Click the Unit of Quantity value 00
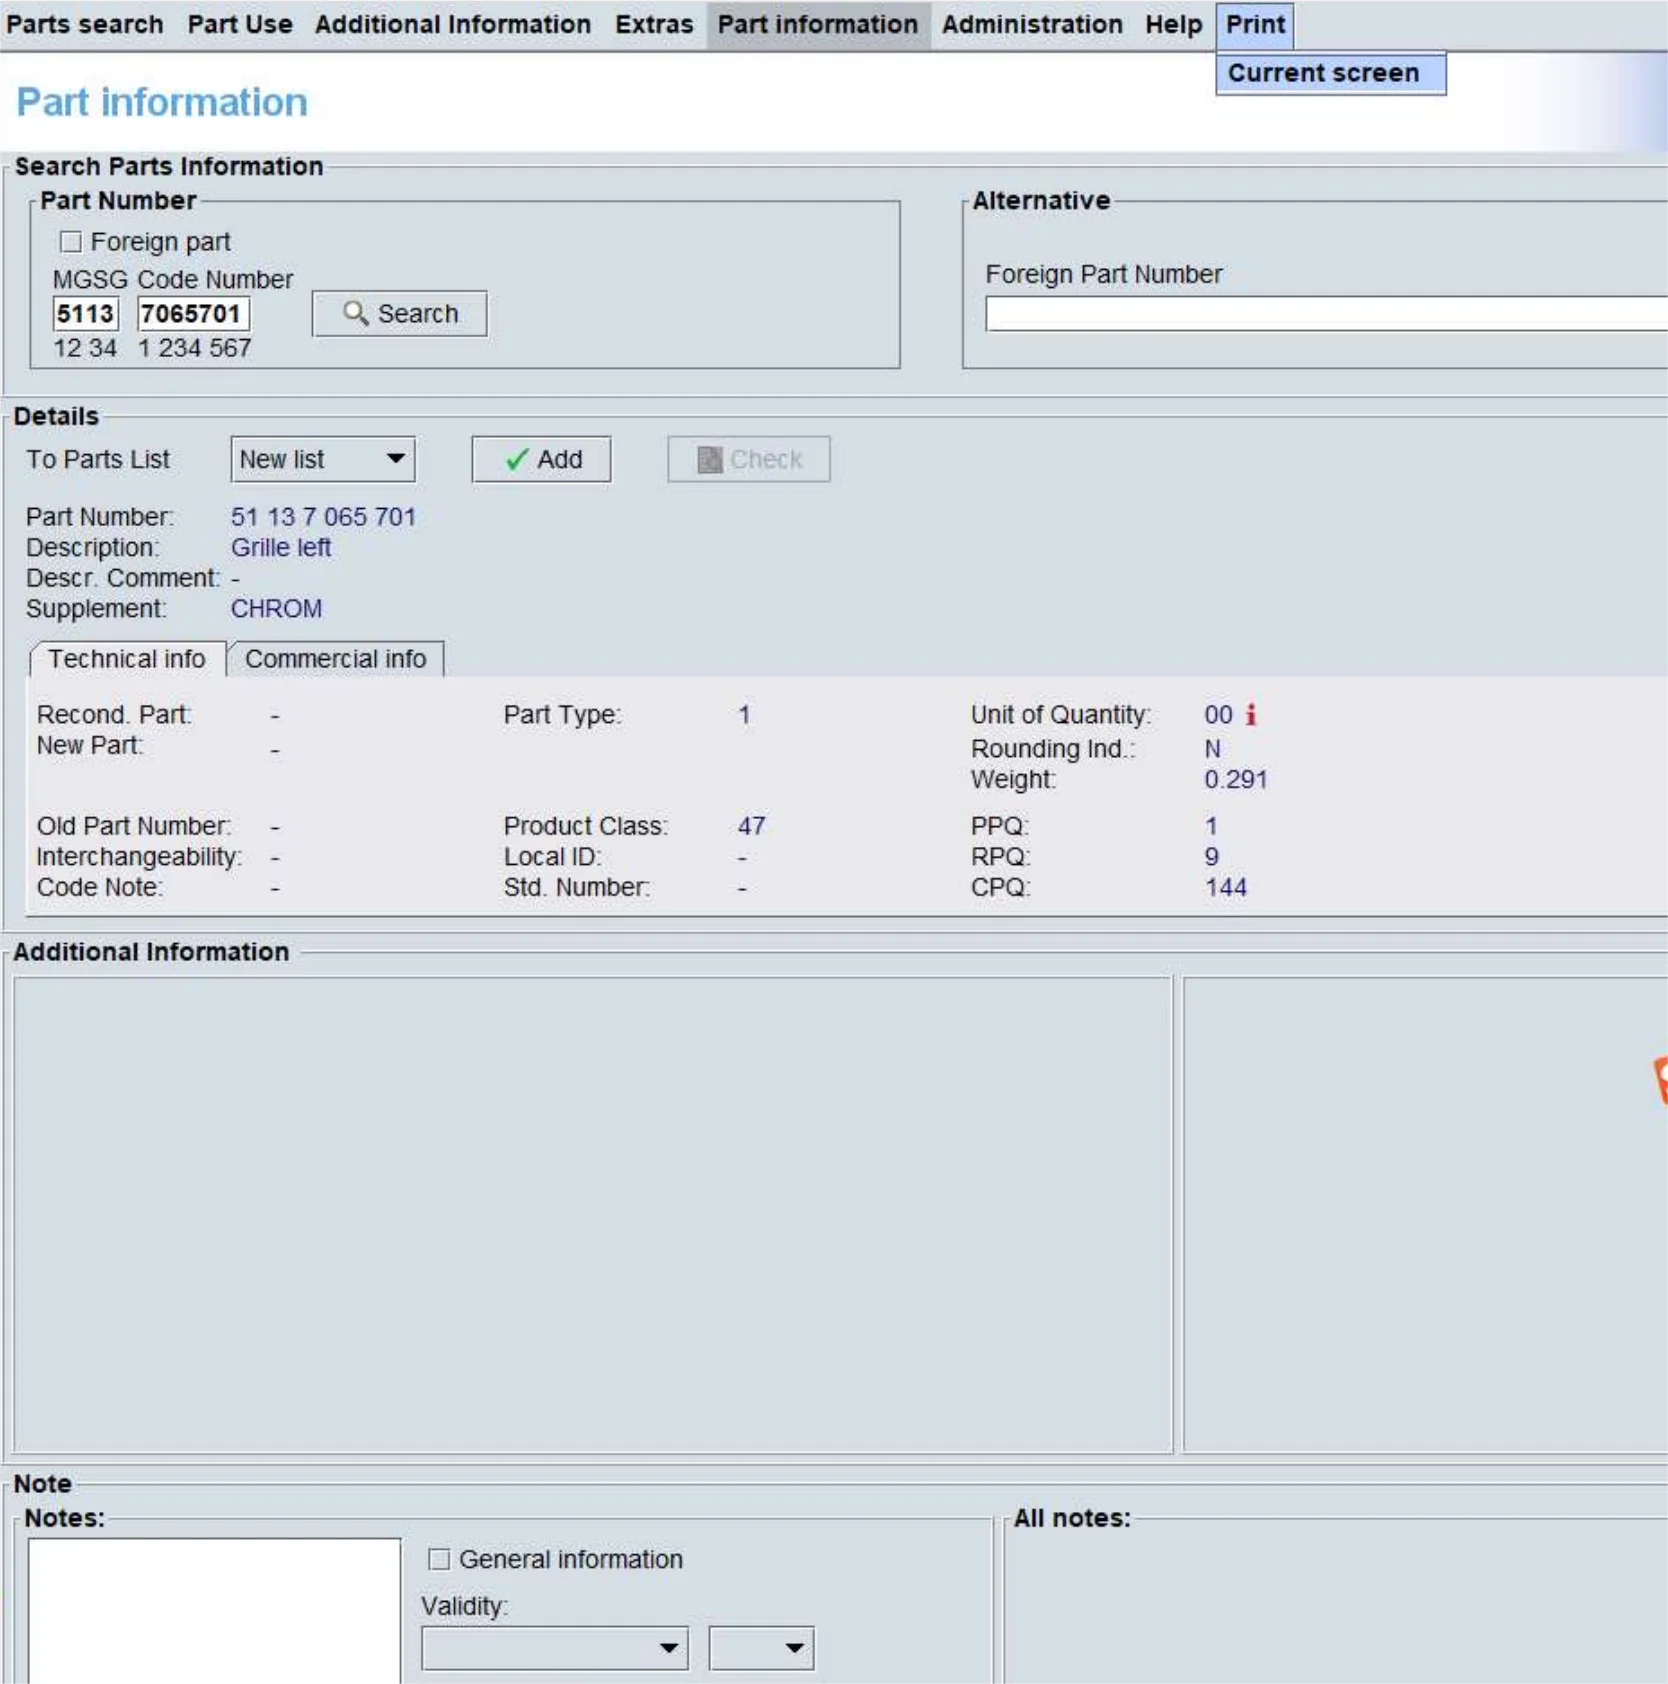Viewport: 1668px width, 1684px height. 1218,714
